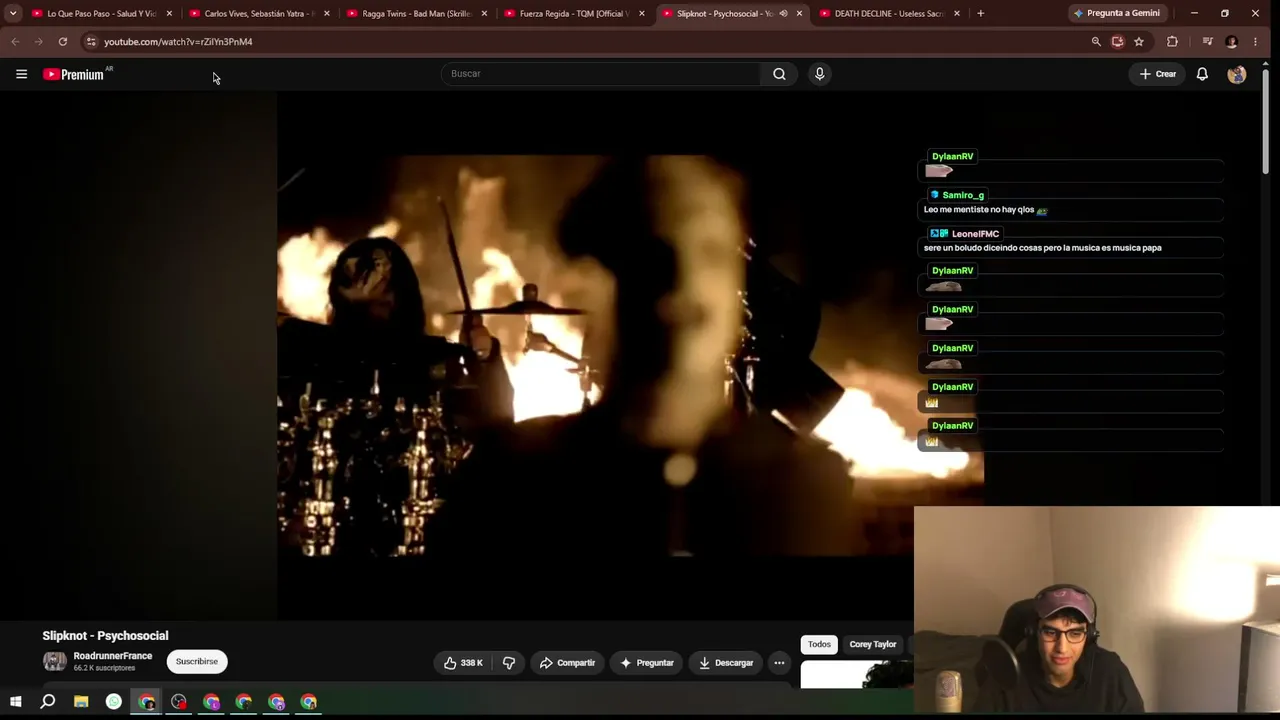Click the LeonelFMC chat username

pyautogui.click(x=975, y=234)
